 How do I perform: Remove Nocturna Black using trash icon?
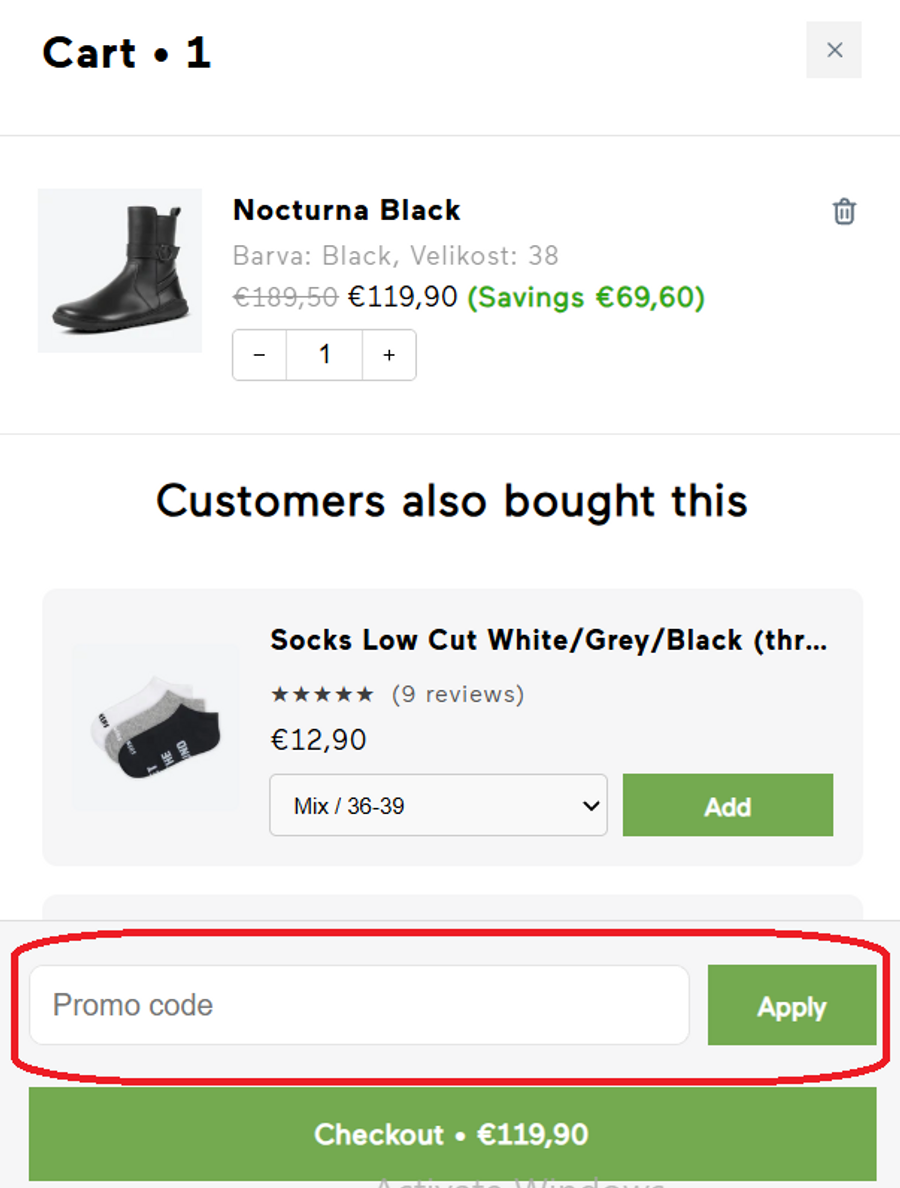pos(844,212)
